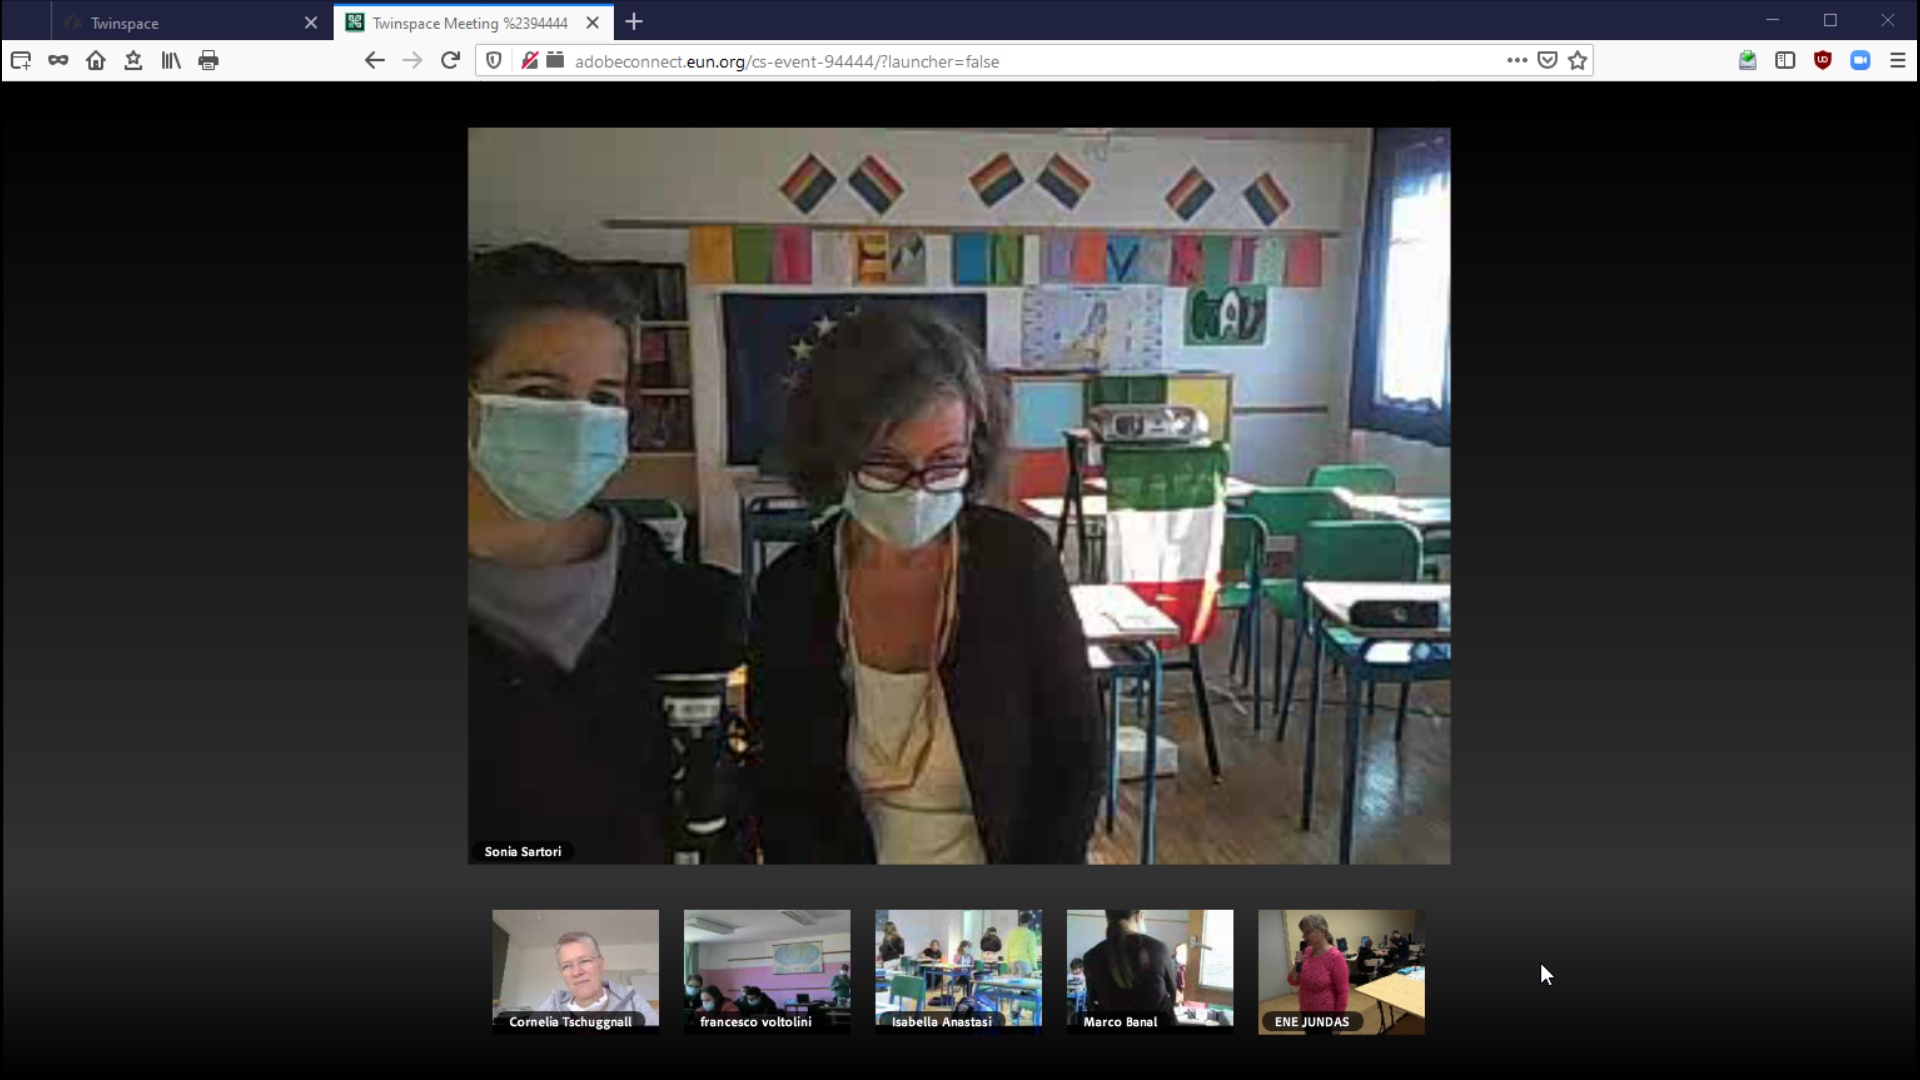Open the Firefox hamburger menu
The height and width of the screenshot is (1080, 1920).
tap(1898, 60)
